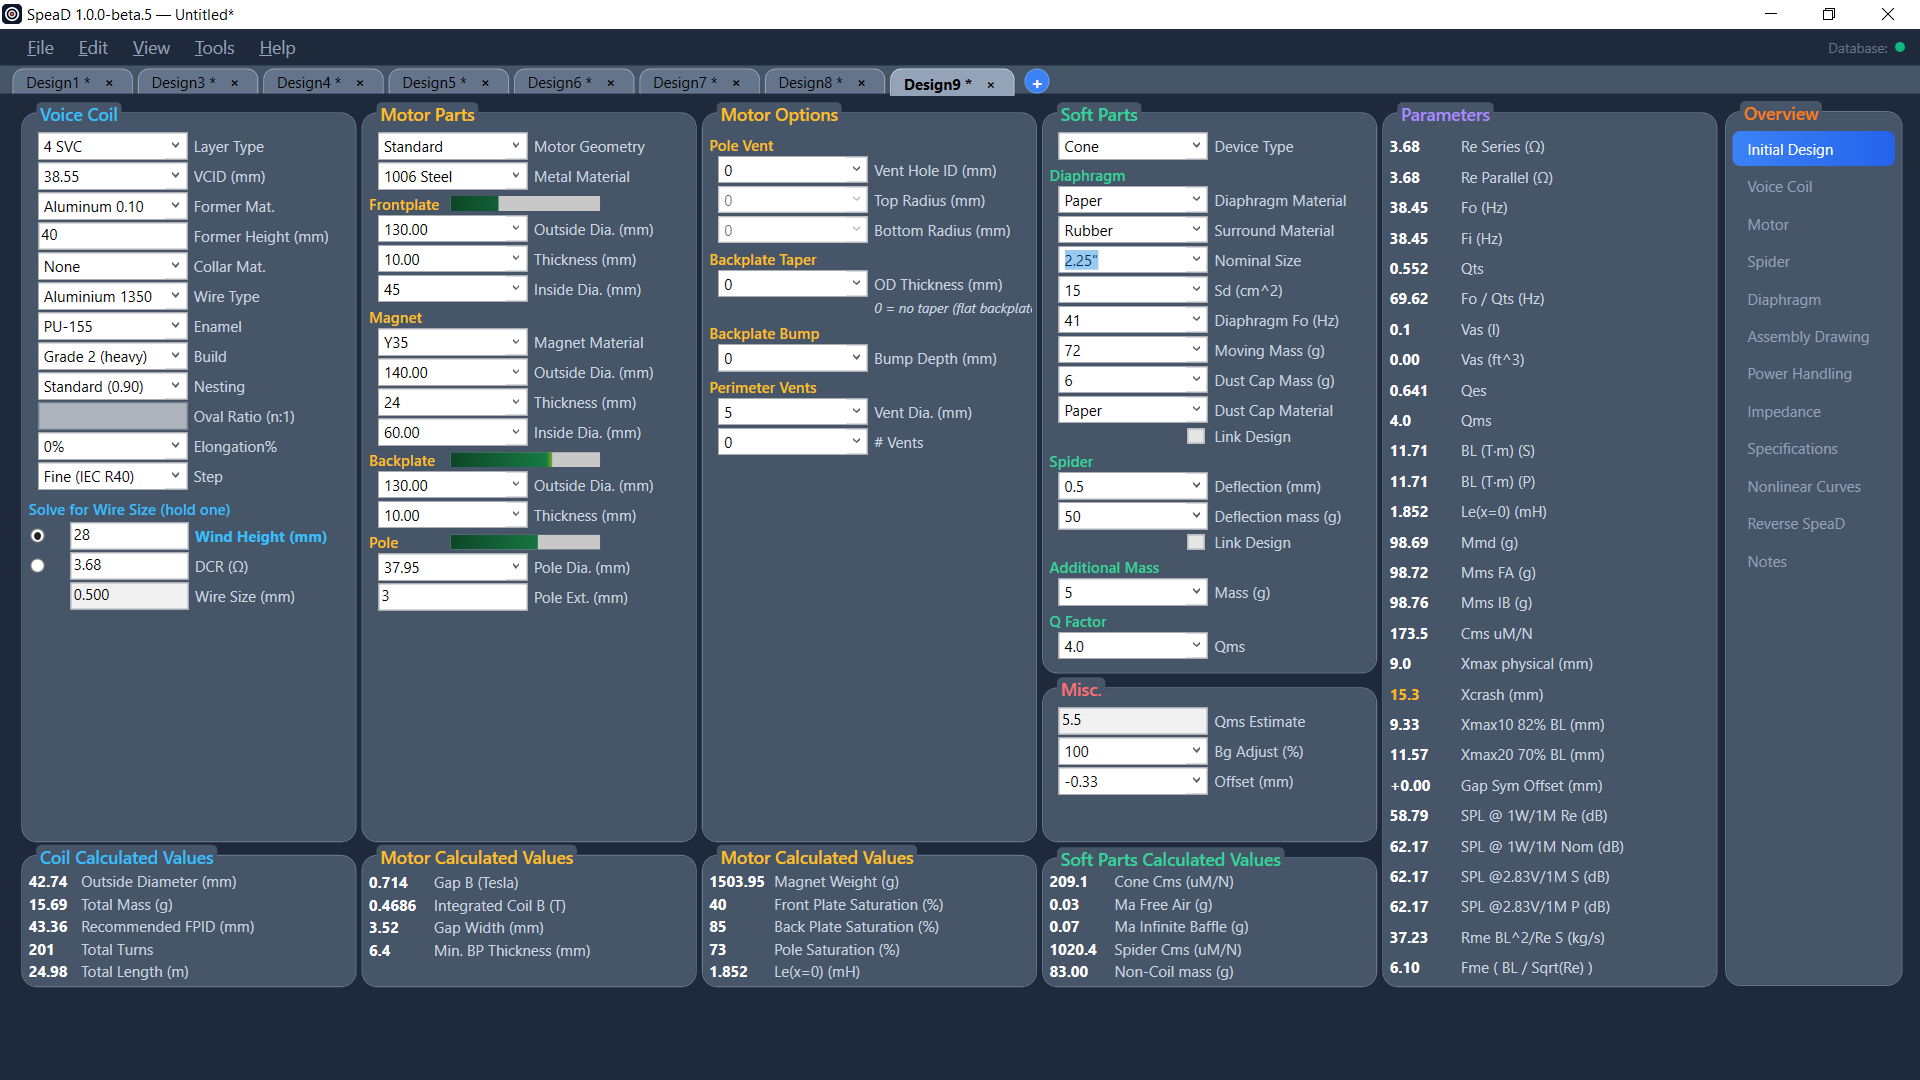Screen dimensions: 1920x1080
Task: Open the Help menu
Action: click(277, 48)
